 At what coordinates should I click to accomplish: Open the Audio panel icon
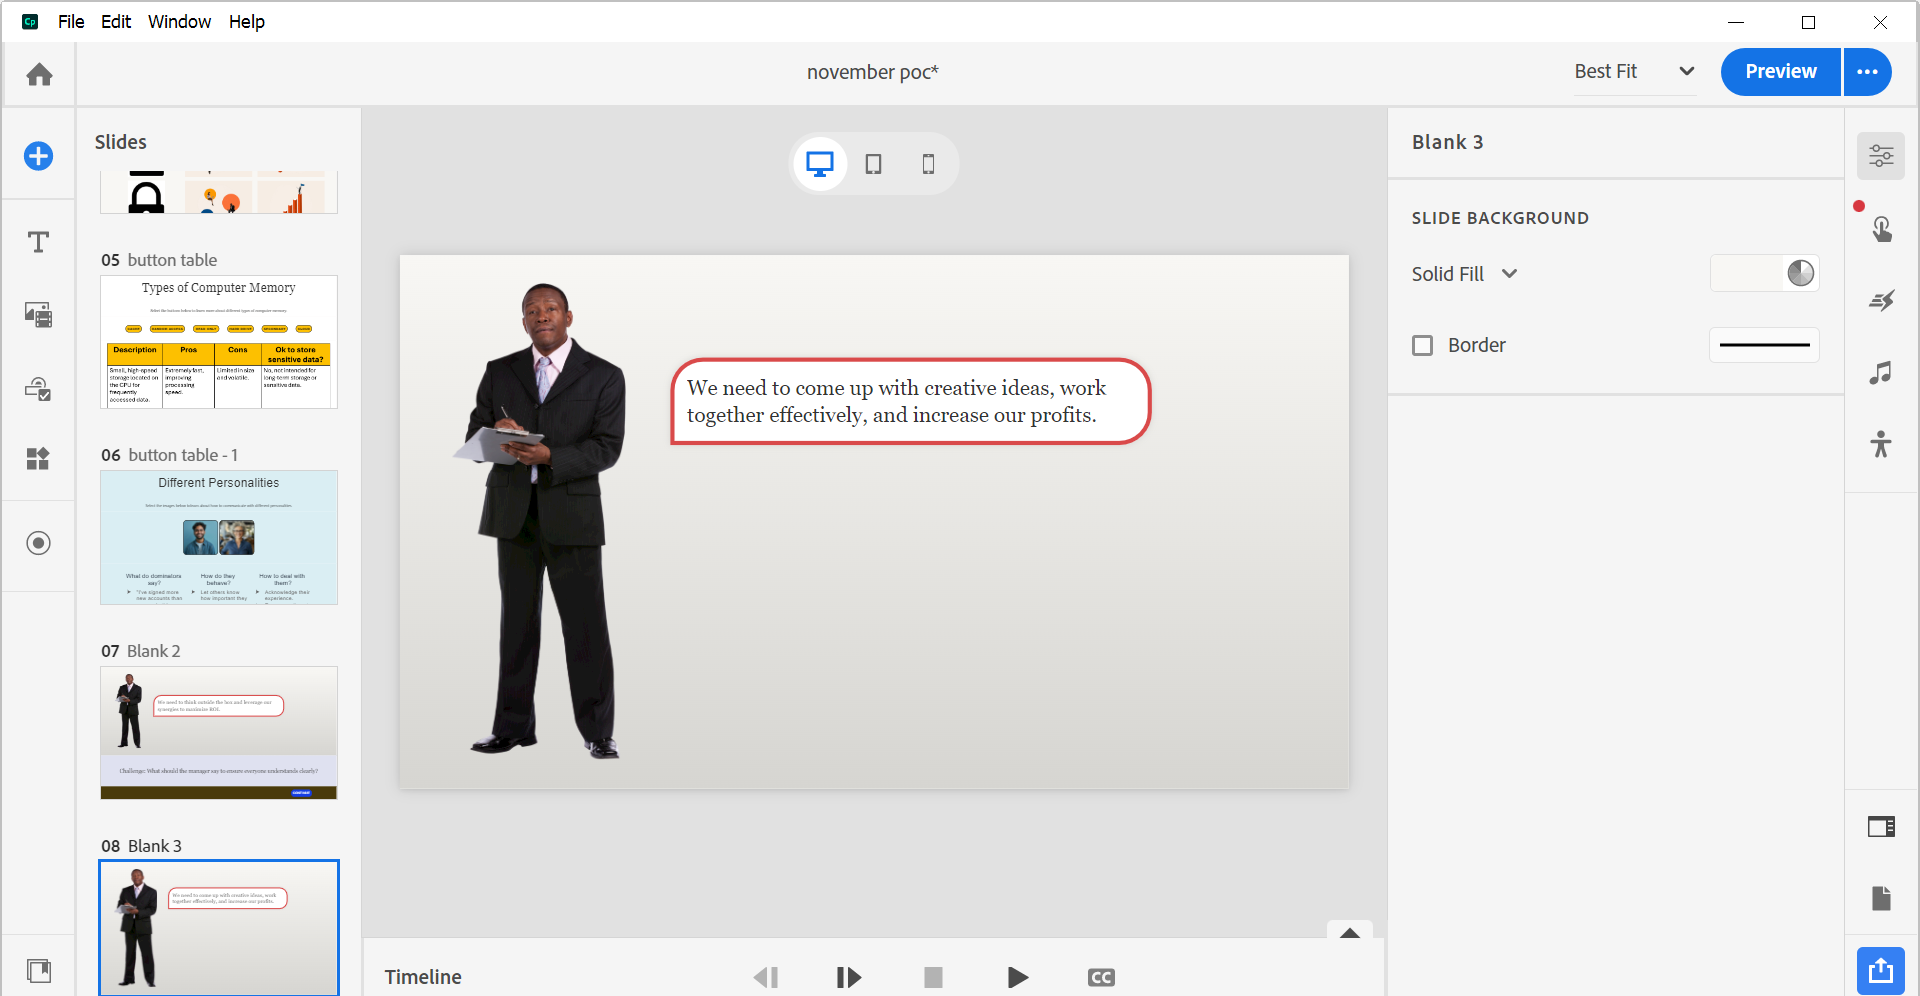click(x=1881, y=373)
